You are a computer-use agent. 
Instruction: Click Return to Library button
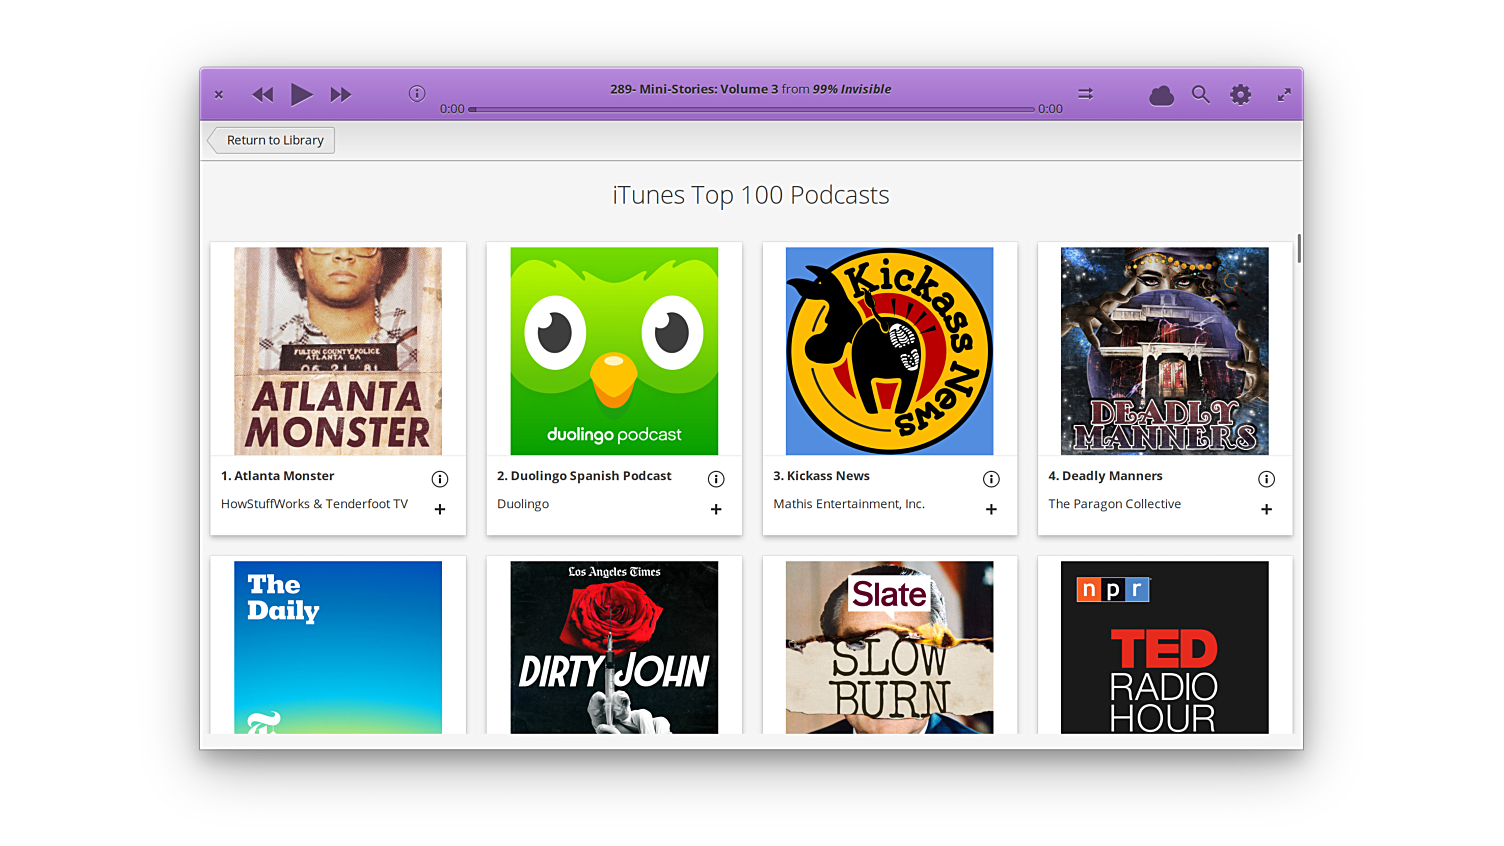pos(272,140)
